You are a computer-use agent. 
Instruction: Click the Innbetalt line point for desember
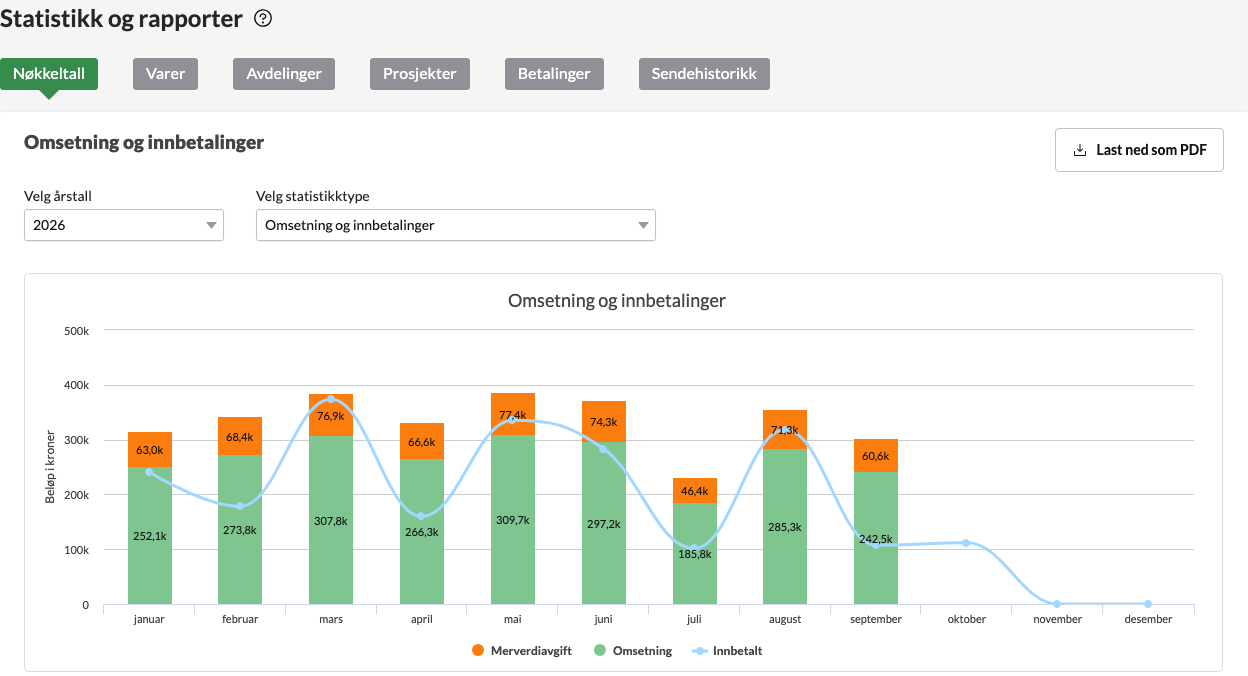point(1148,604)
